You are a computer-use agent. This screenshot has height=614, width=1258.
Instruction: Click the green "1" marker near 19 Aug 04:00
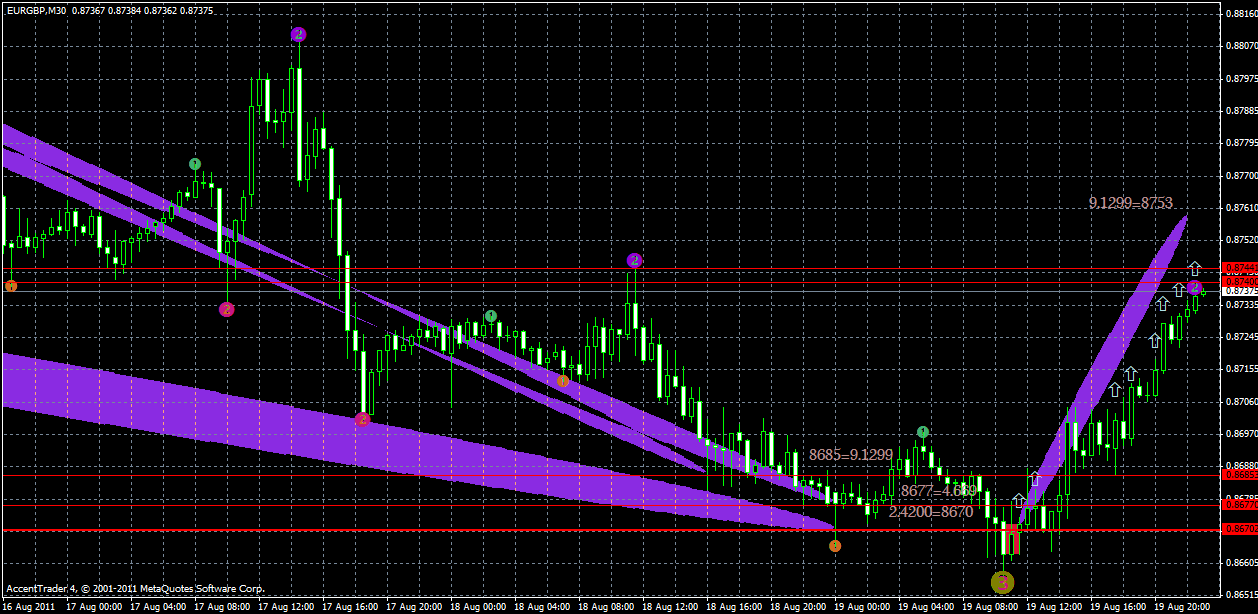tap(922, 430)
